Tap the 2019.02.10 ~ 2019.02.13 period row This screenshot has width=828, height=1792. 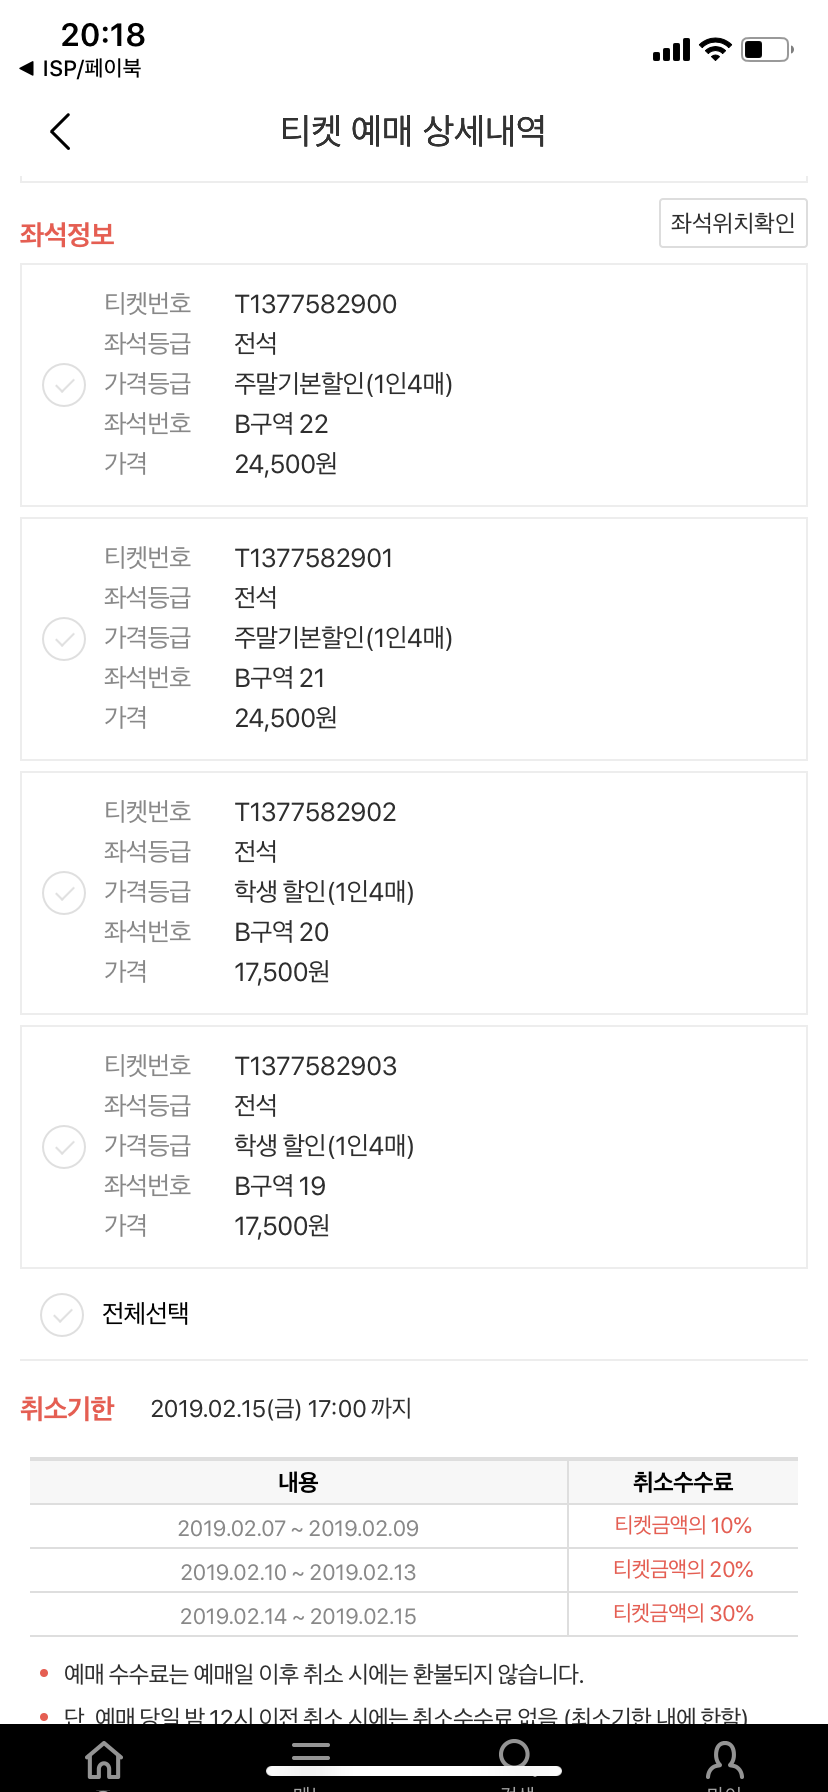click(x=298, y=1572)
